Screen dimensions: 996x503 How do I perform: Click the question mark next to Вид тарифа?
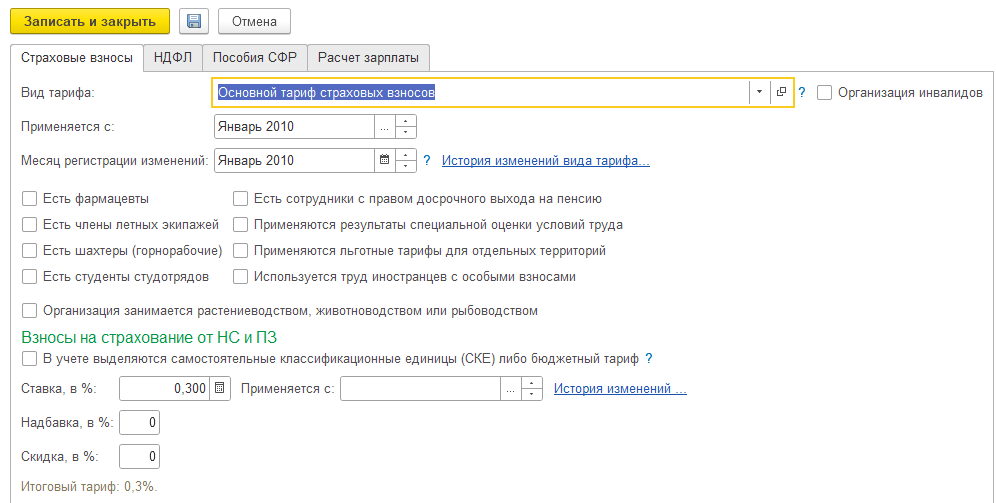tap(802, 93)
